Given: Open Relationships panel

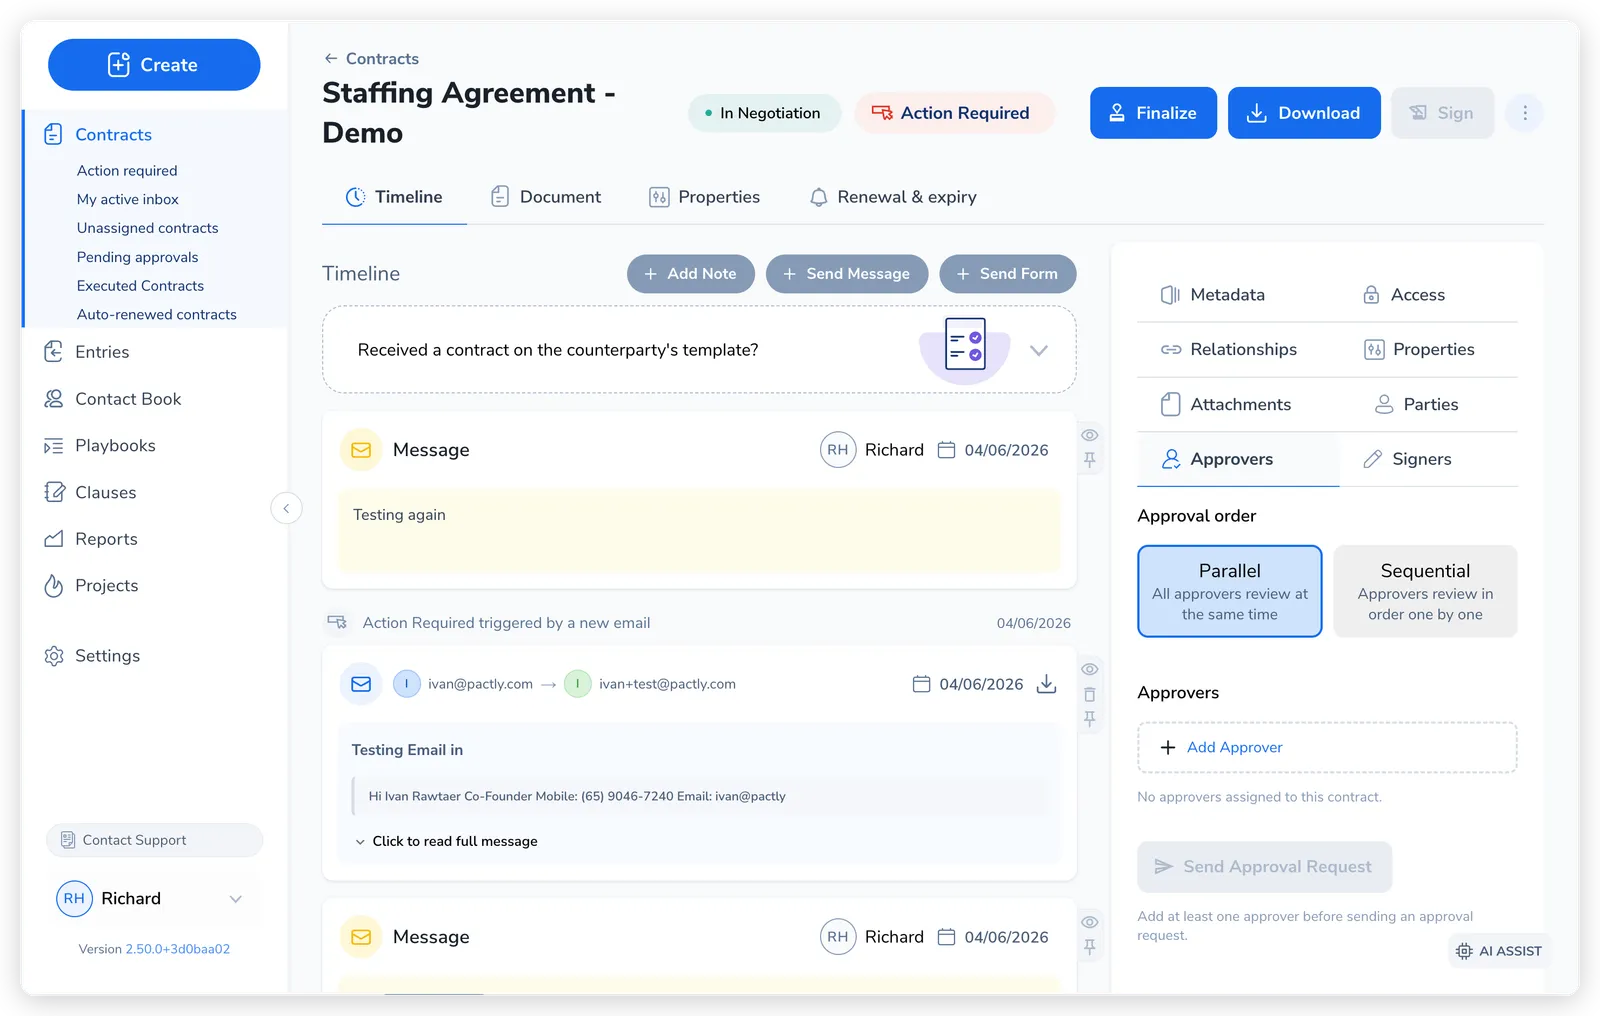Looking at the screenshot, I should pos(1228,350).
